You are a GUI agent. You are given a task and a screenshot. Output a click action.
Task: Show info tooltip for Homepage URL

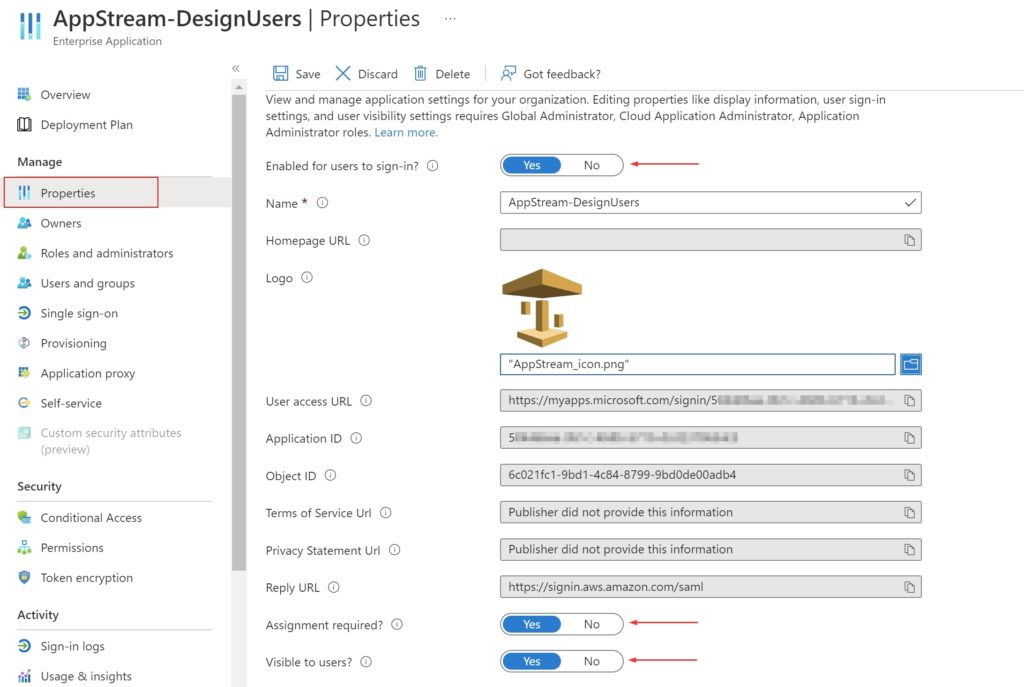pyautogui.click(x=364, y=240)
